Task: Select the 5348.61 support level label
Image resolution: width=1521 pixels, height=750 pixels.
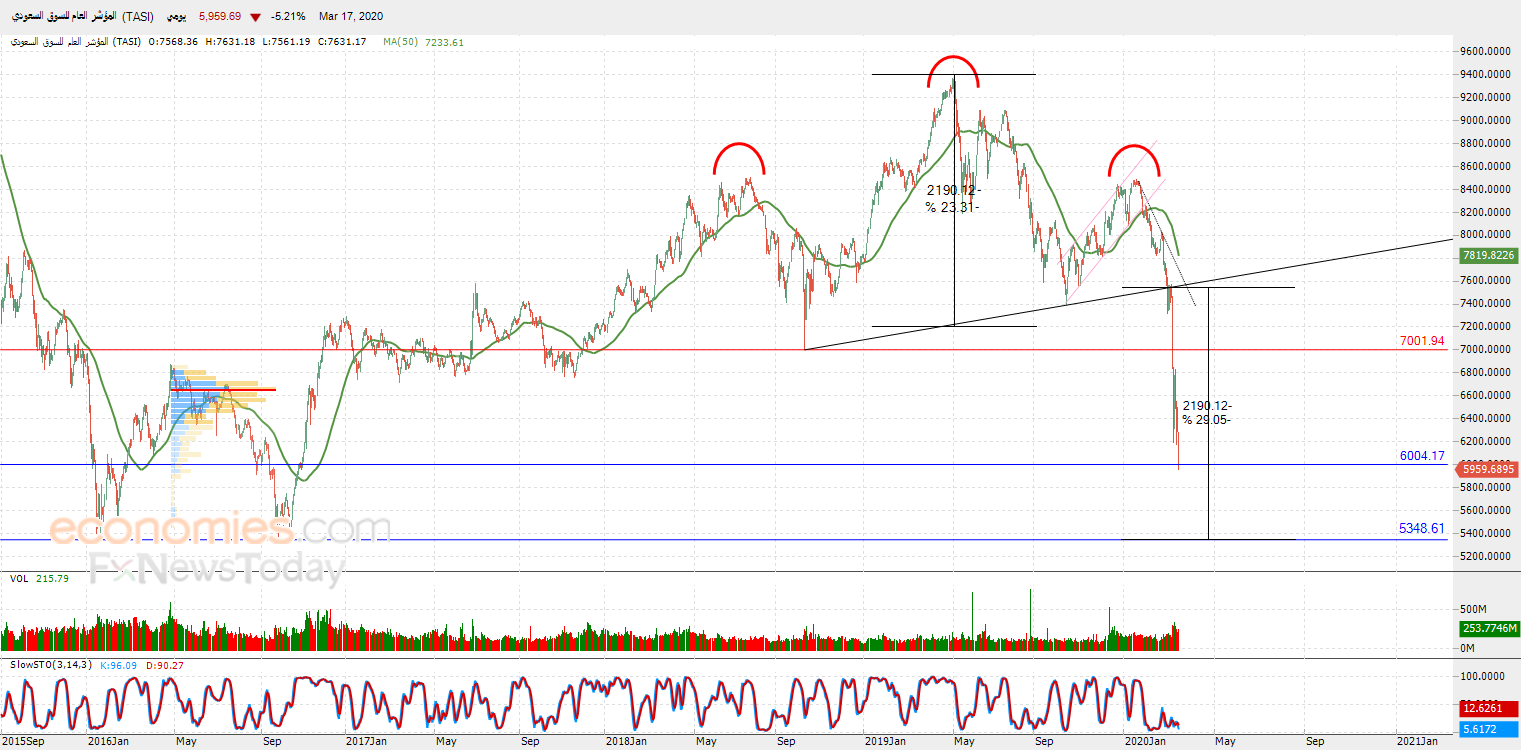Action: 1422,528
